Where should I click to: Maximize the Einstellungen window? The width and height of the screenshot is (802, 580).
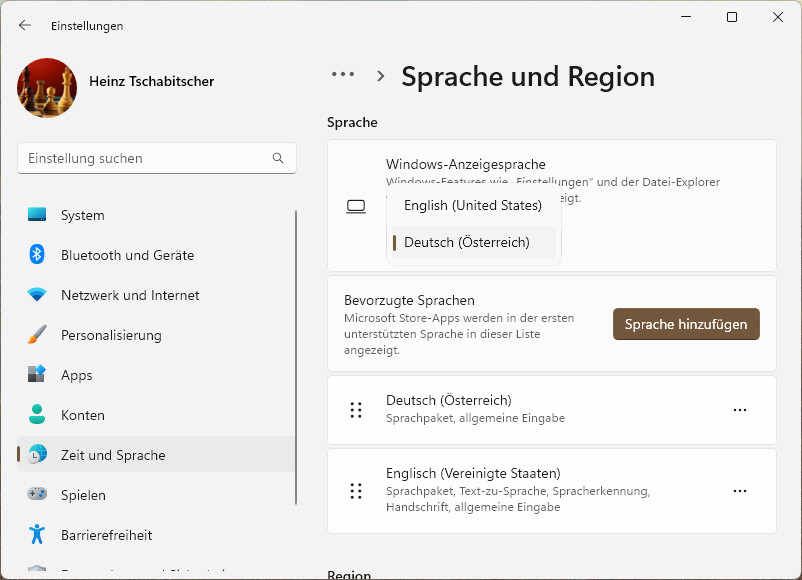pos(732,17)
